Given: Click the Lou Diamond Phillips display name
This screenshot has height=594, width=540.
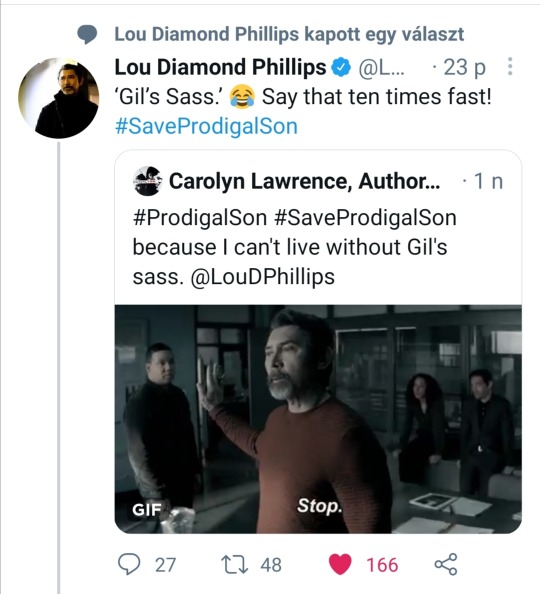Looking at the screenshot, I should pyautogui.click(x=220, y=67).
